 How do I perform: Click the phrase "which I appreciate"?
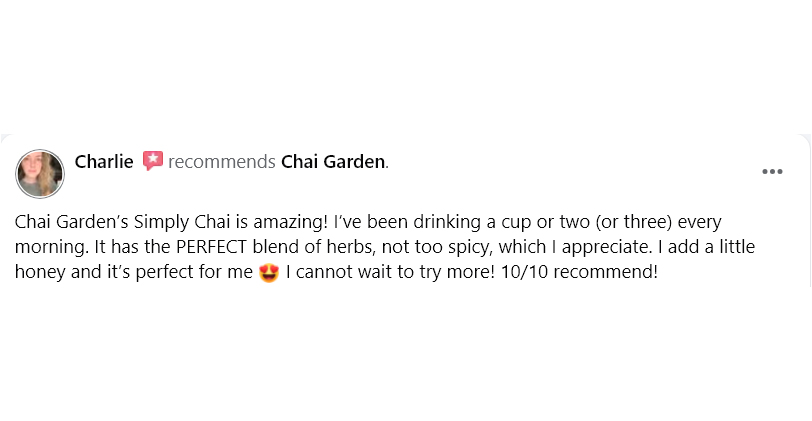(x=571, y=247)
